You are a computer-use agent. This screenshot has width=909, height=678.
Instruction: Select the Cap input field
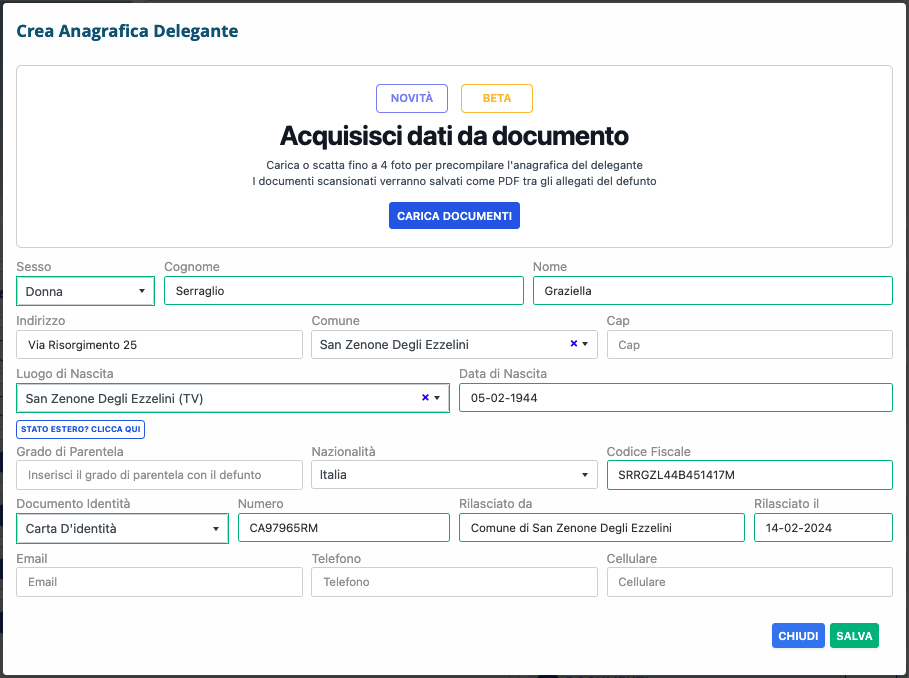pos(749,345)
